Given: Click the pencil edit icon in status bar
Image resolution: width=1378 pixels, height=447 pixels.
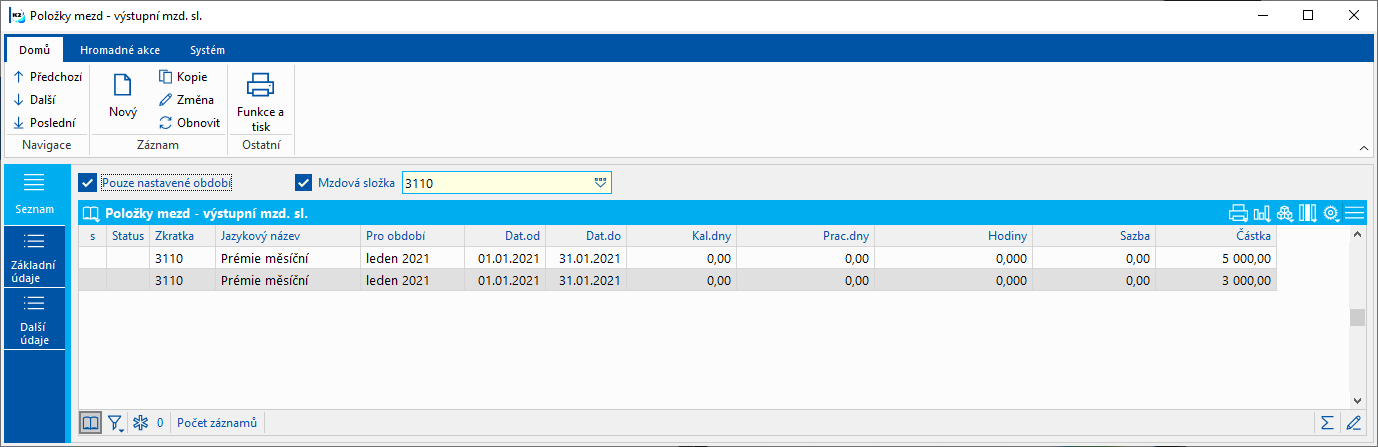Looking at the screenshot, I should (1354, 423).
